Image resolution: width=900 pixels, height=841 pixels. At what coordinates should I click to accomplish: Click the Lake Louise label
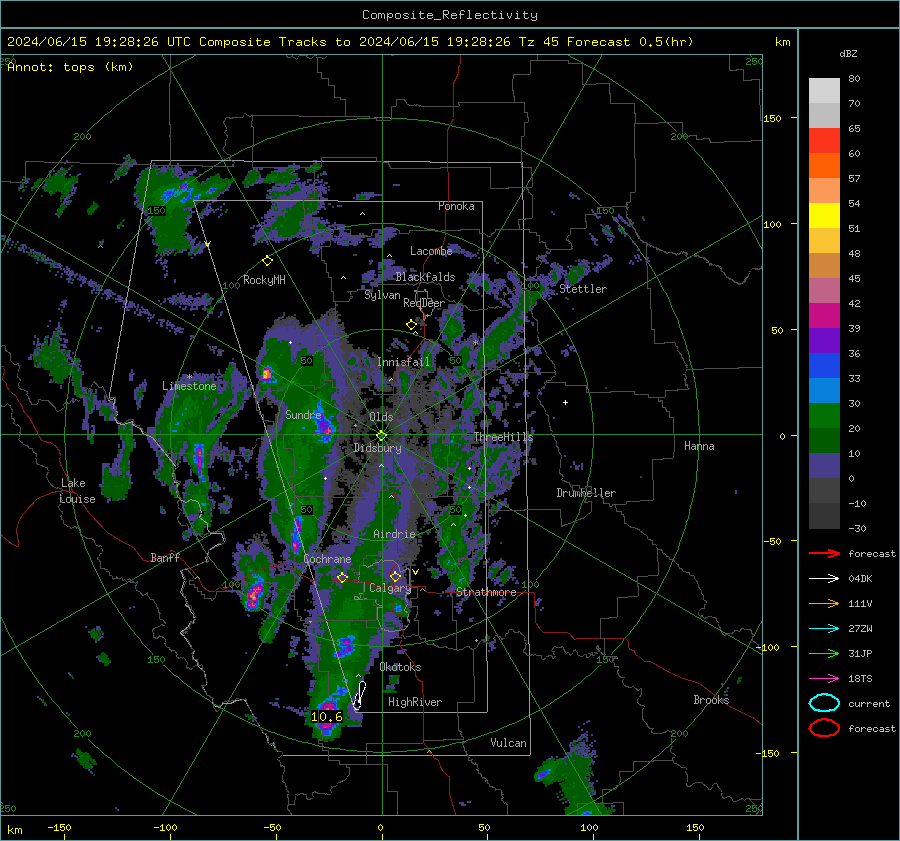tap(77, 491)
